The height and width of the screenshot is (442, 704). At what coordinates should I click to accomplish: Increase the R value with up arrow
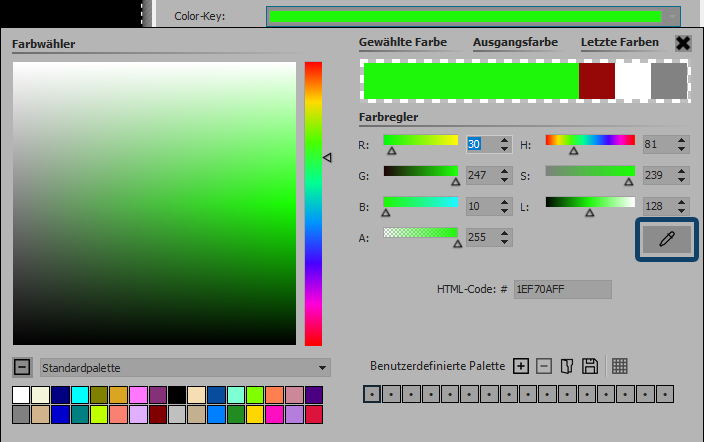point(505,141)
